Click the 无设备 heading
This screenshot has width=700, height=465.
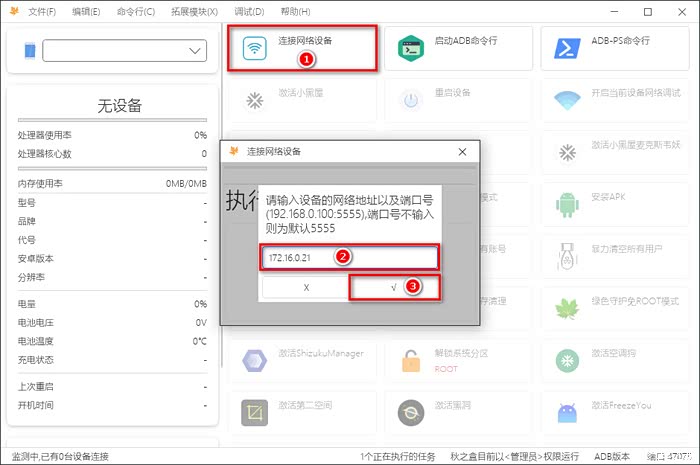click(119, 106)
